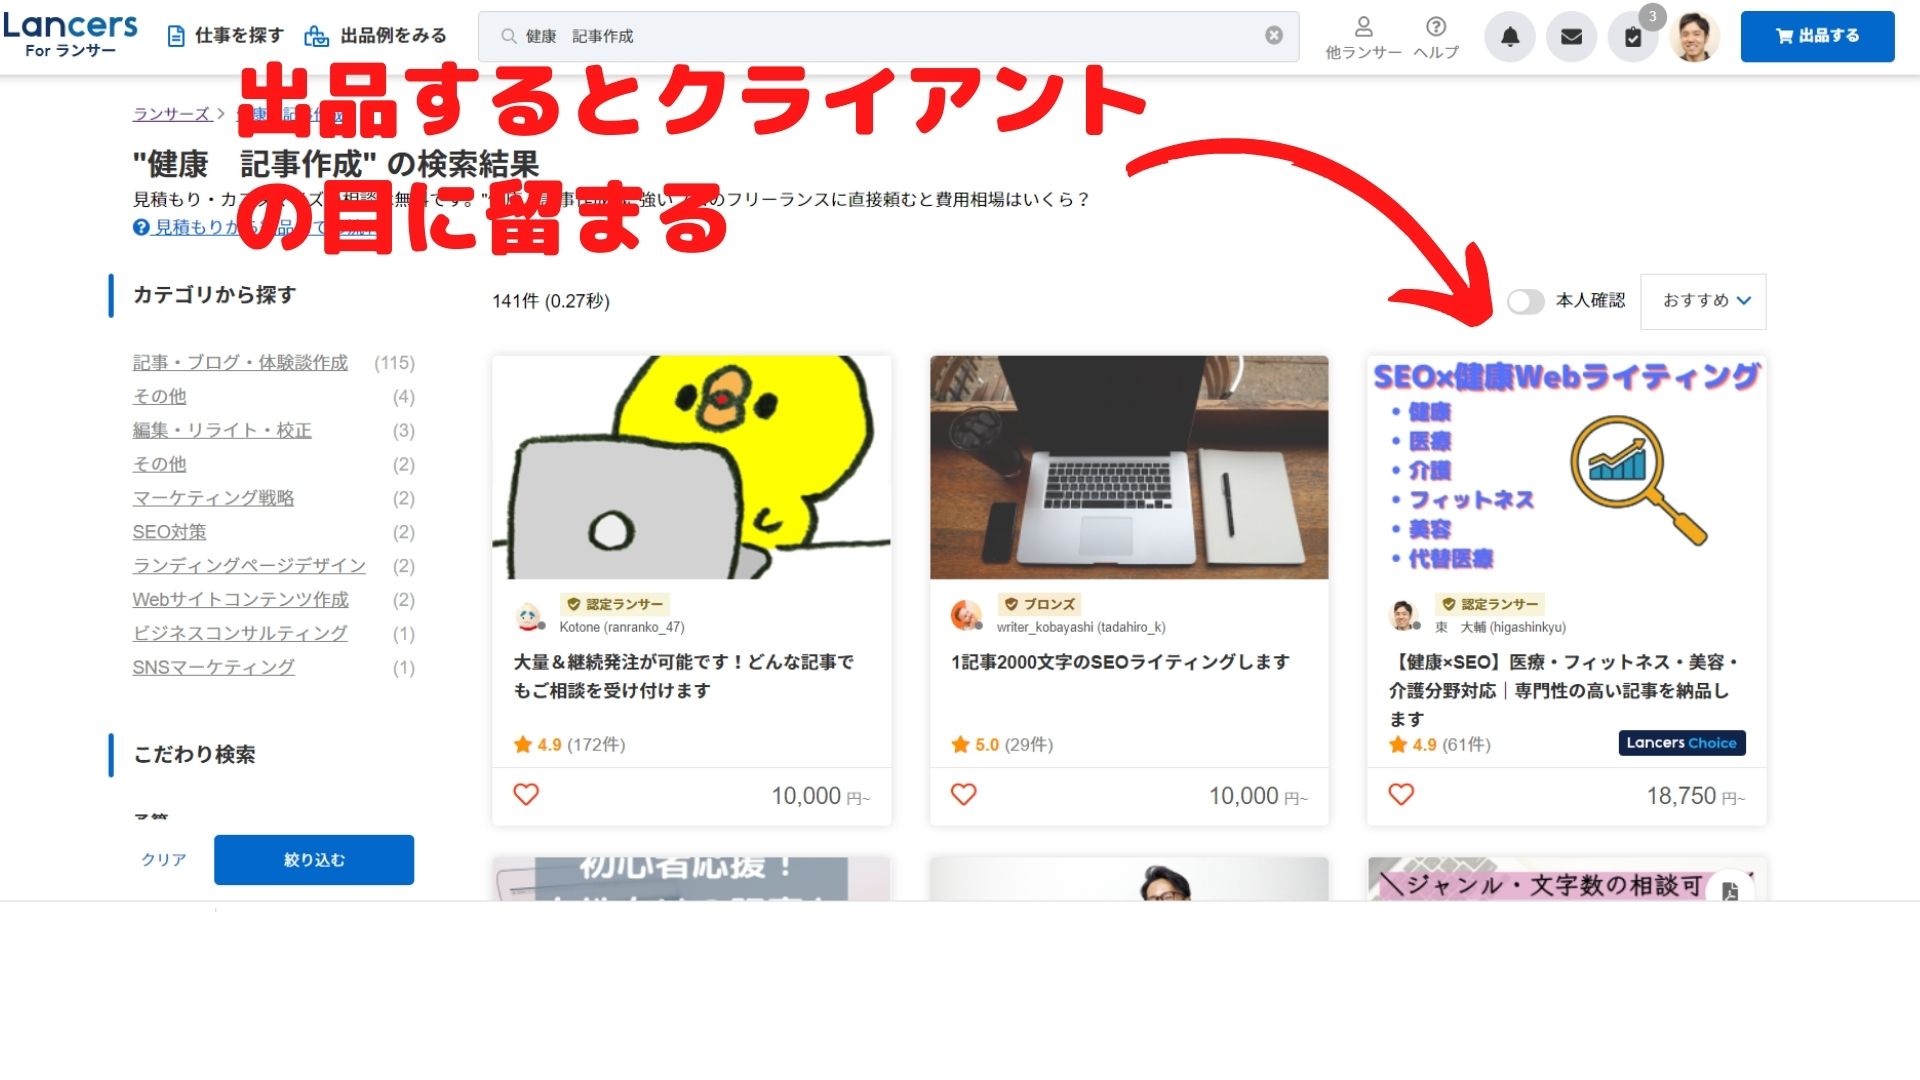
Task: Click higashinkyu's seller avatar
Action: pyautogui.click(x=1404, y=616)
